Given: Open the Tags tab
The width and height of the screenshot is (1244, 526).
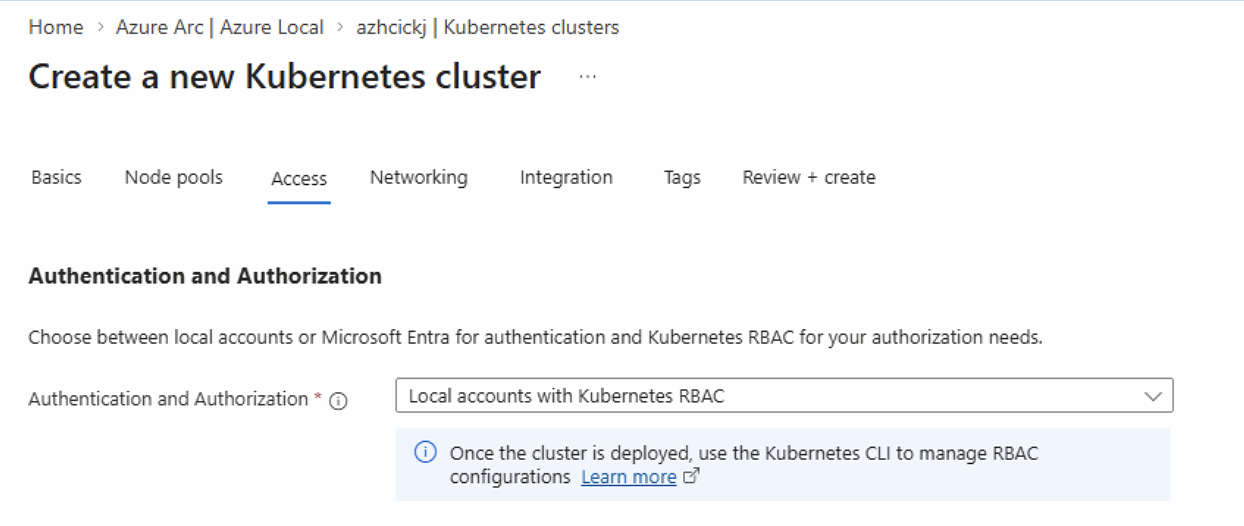Looking at the screenshot, I should [682, 177].
